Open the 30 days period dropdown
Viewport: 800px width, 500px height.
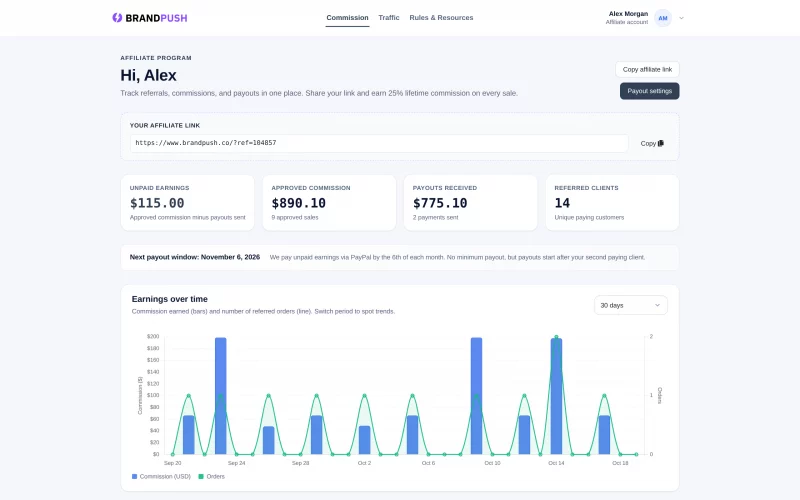[x=631, y=305]
